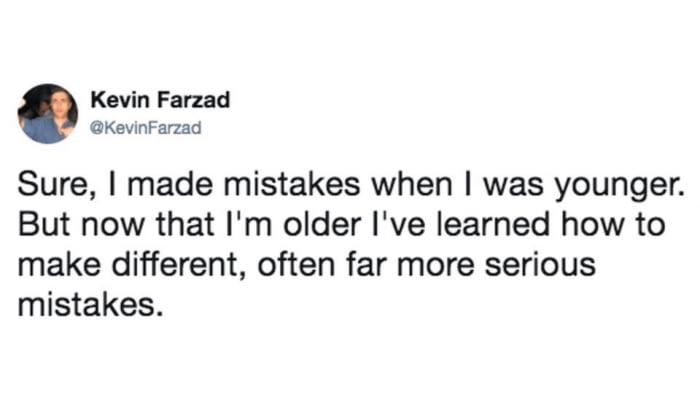Click the display name Kevin Farzad

[x=160, y=100]
